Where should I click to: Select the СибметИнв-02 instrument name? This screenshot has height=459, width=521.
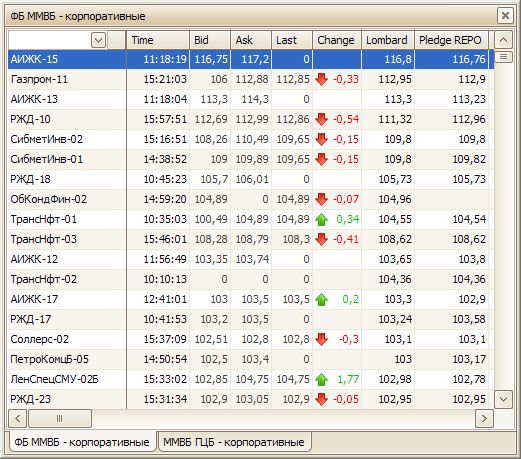(x=47, y=139)
